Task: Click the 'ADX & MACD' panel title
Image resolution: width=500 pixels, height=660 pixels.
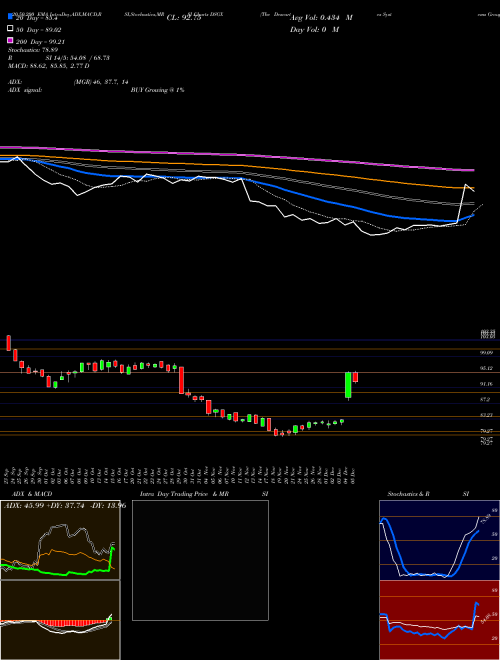Action: point(32,494)
